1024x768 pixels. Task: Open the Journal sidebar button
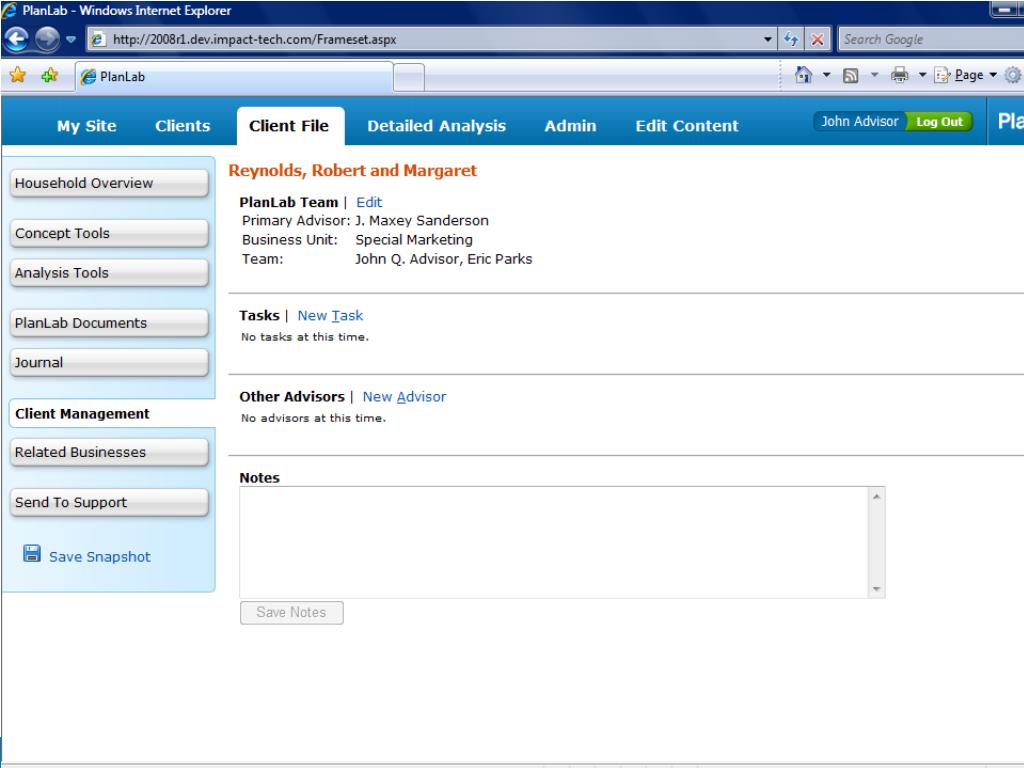pyautogui.click(x=109, y=362)
